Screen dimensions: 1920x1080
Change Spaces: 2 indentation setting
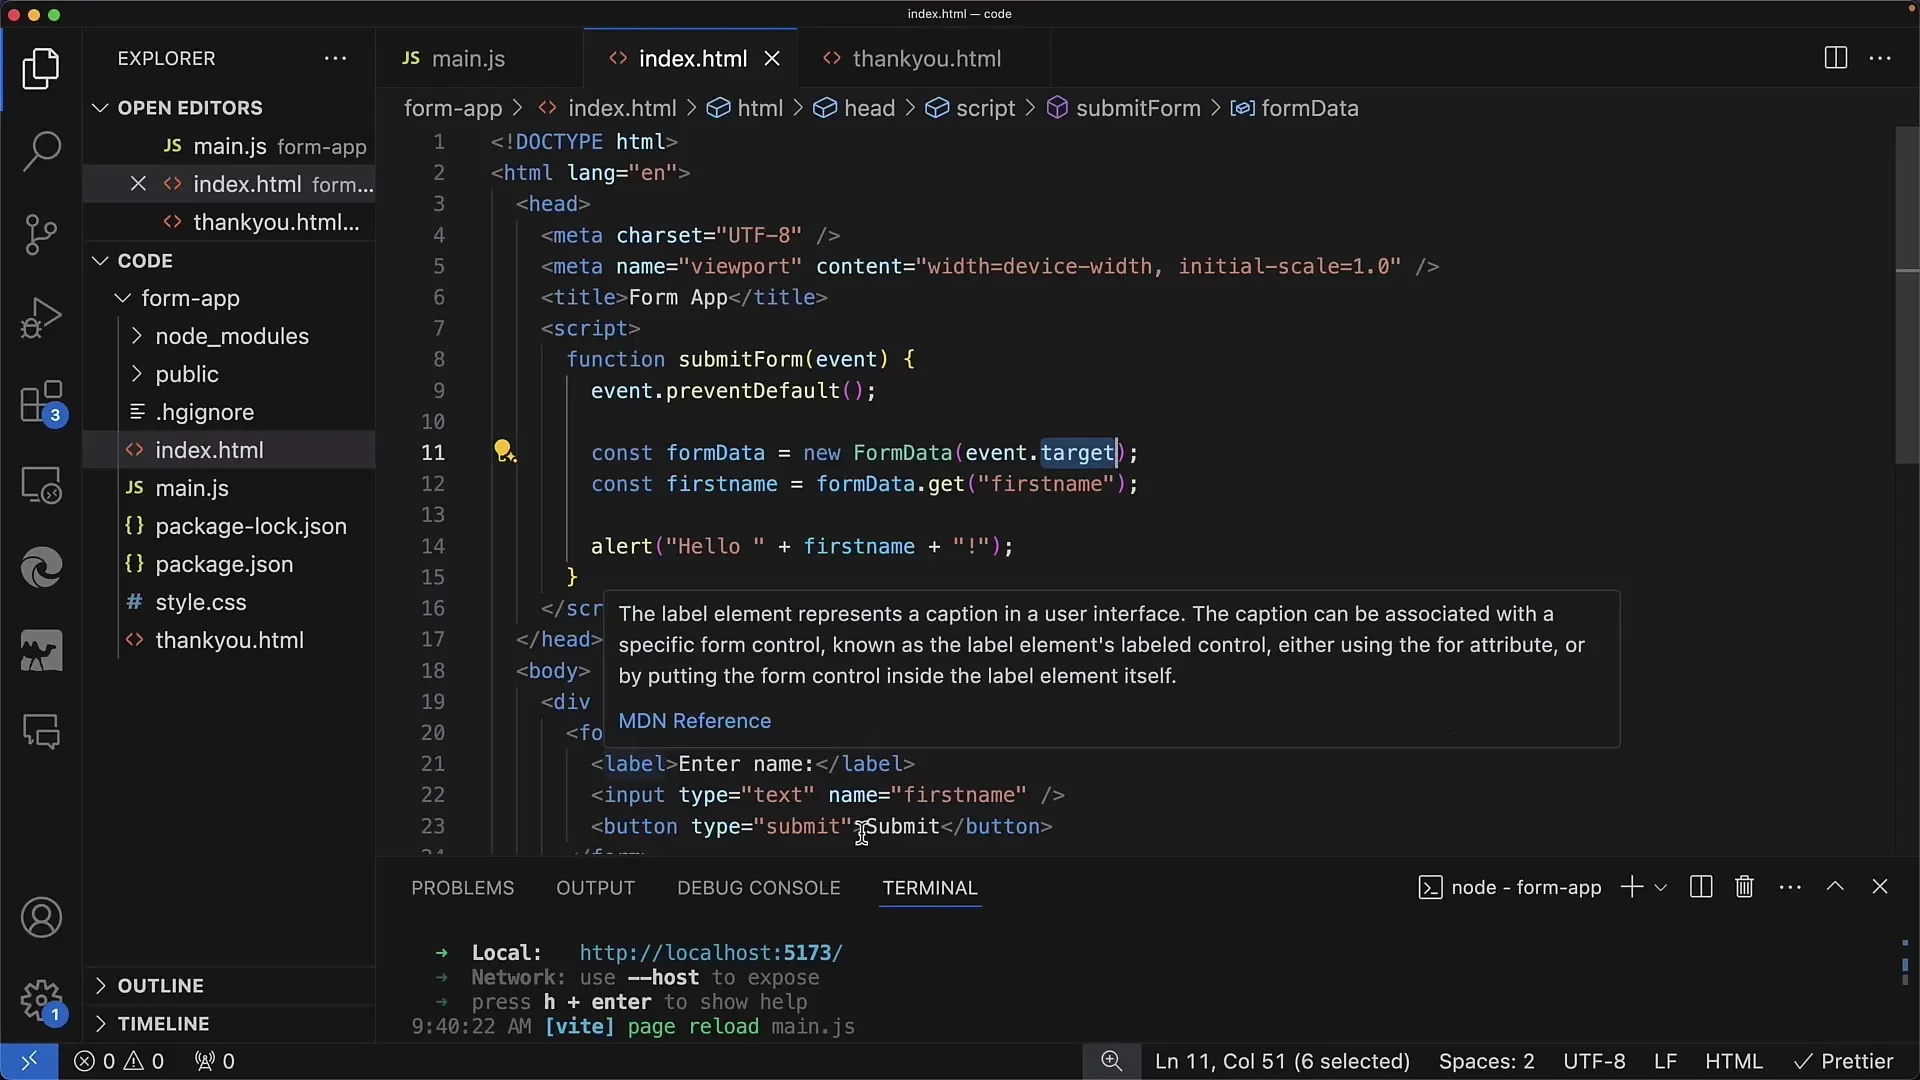click(x=1486, y=1061)
